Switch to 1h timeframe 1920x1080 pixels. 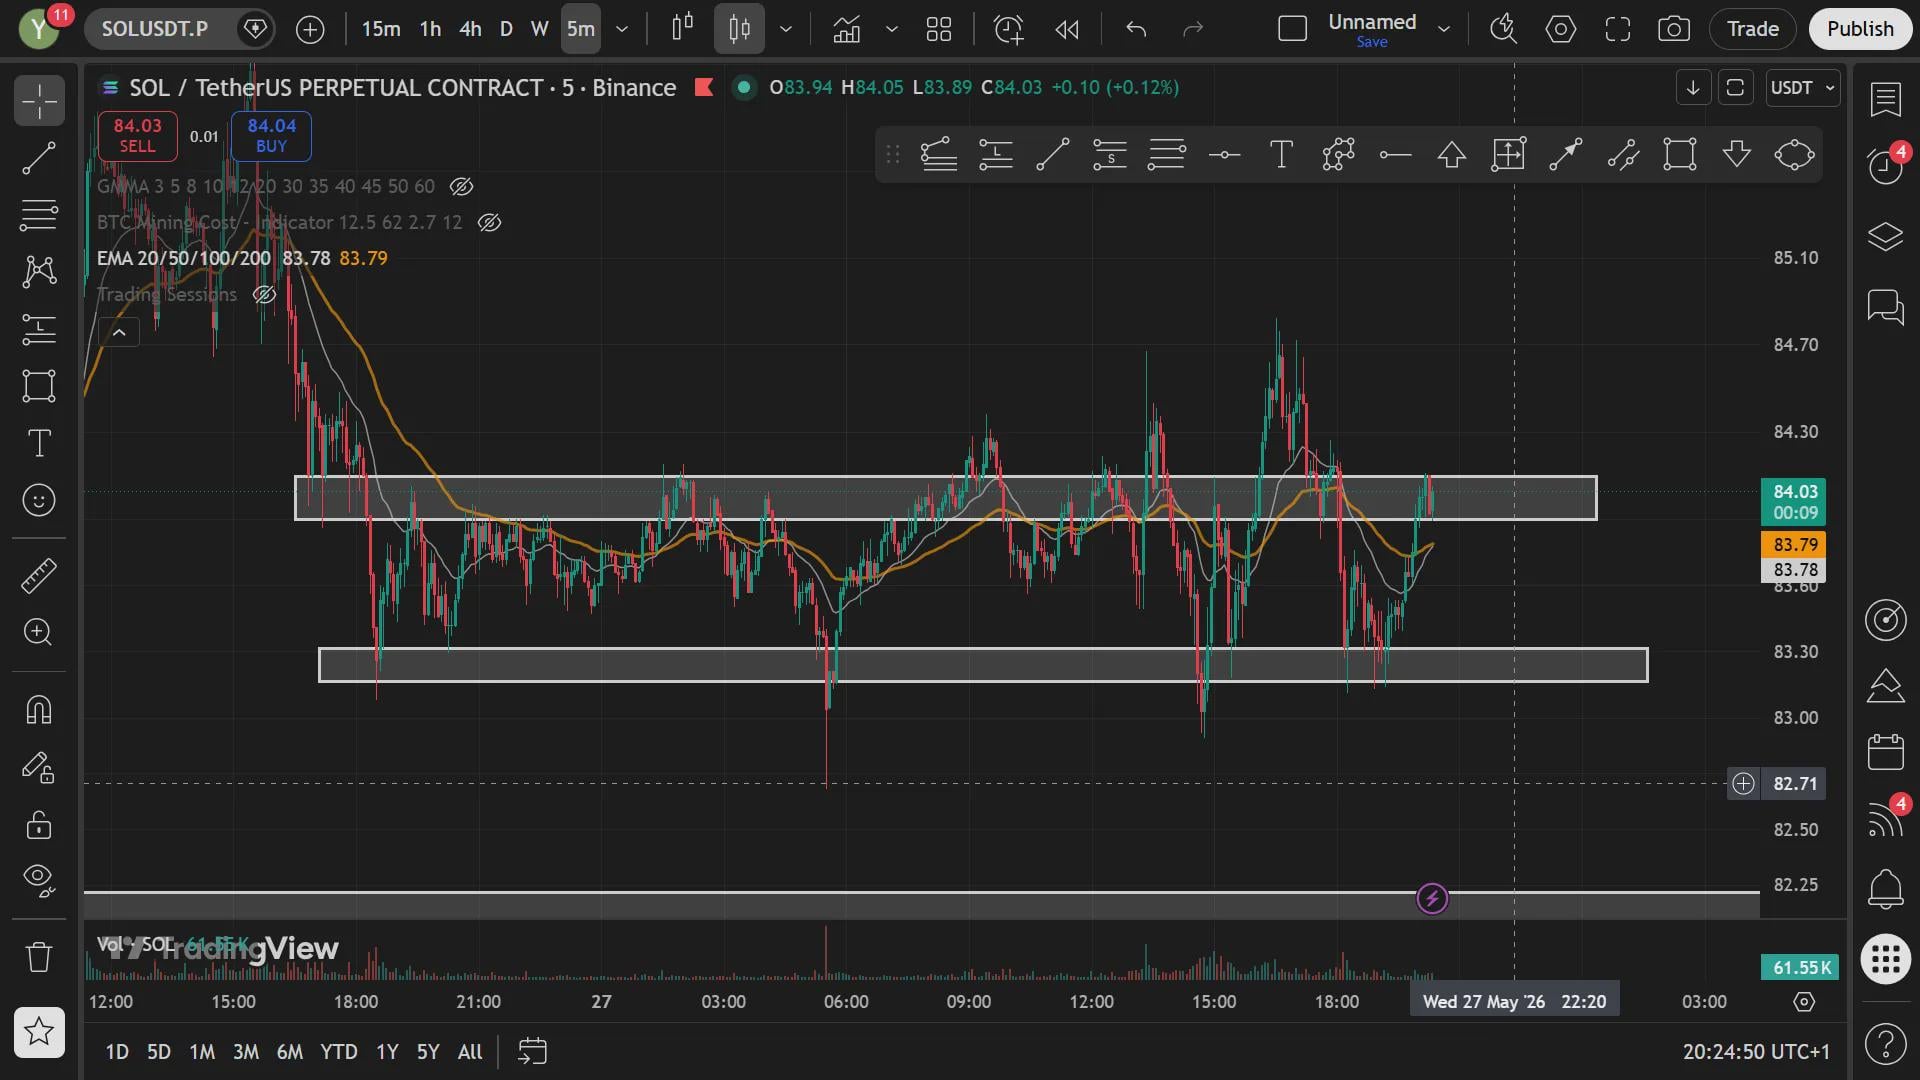pos(430,29)
